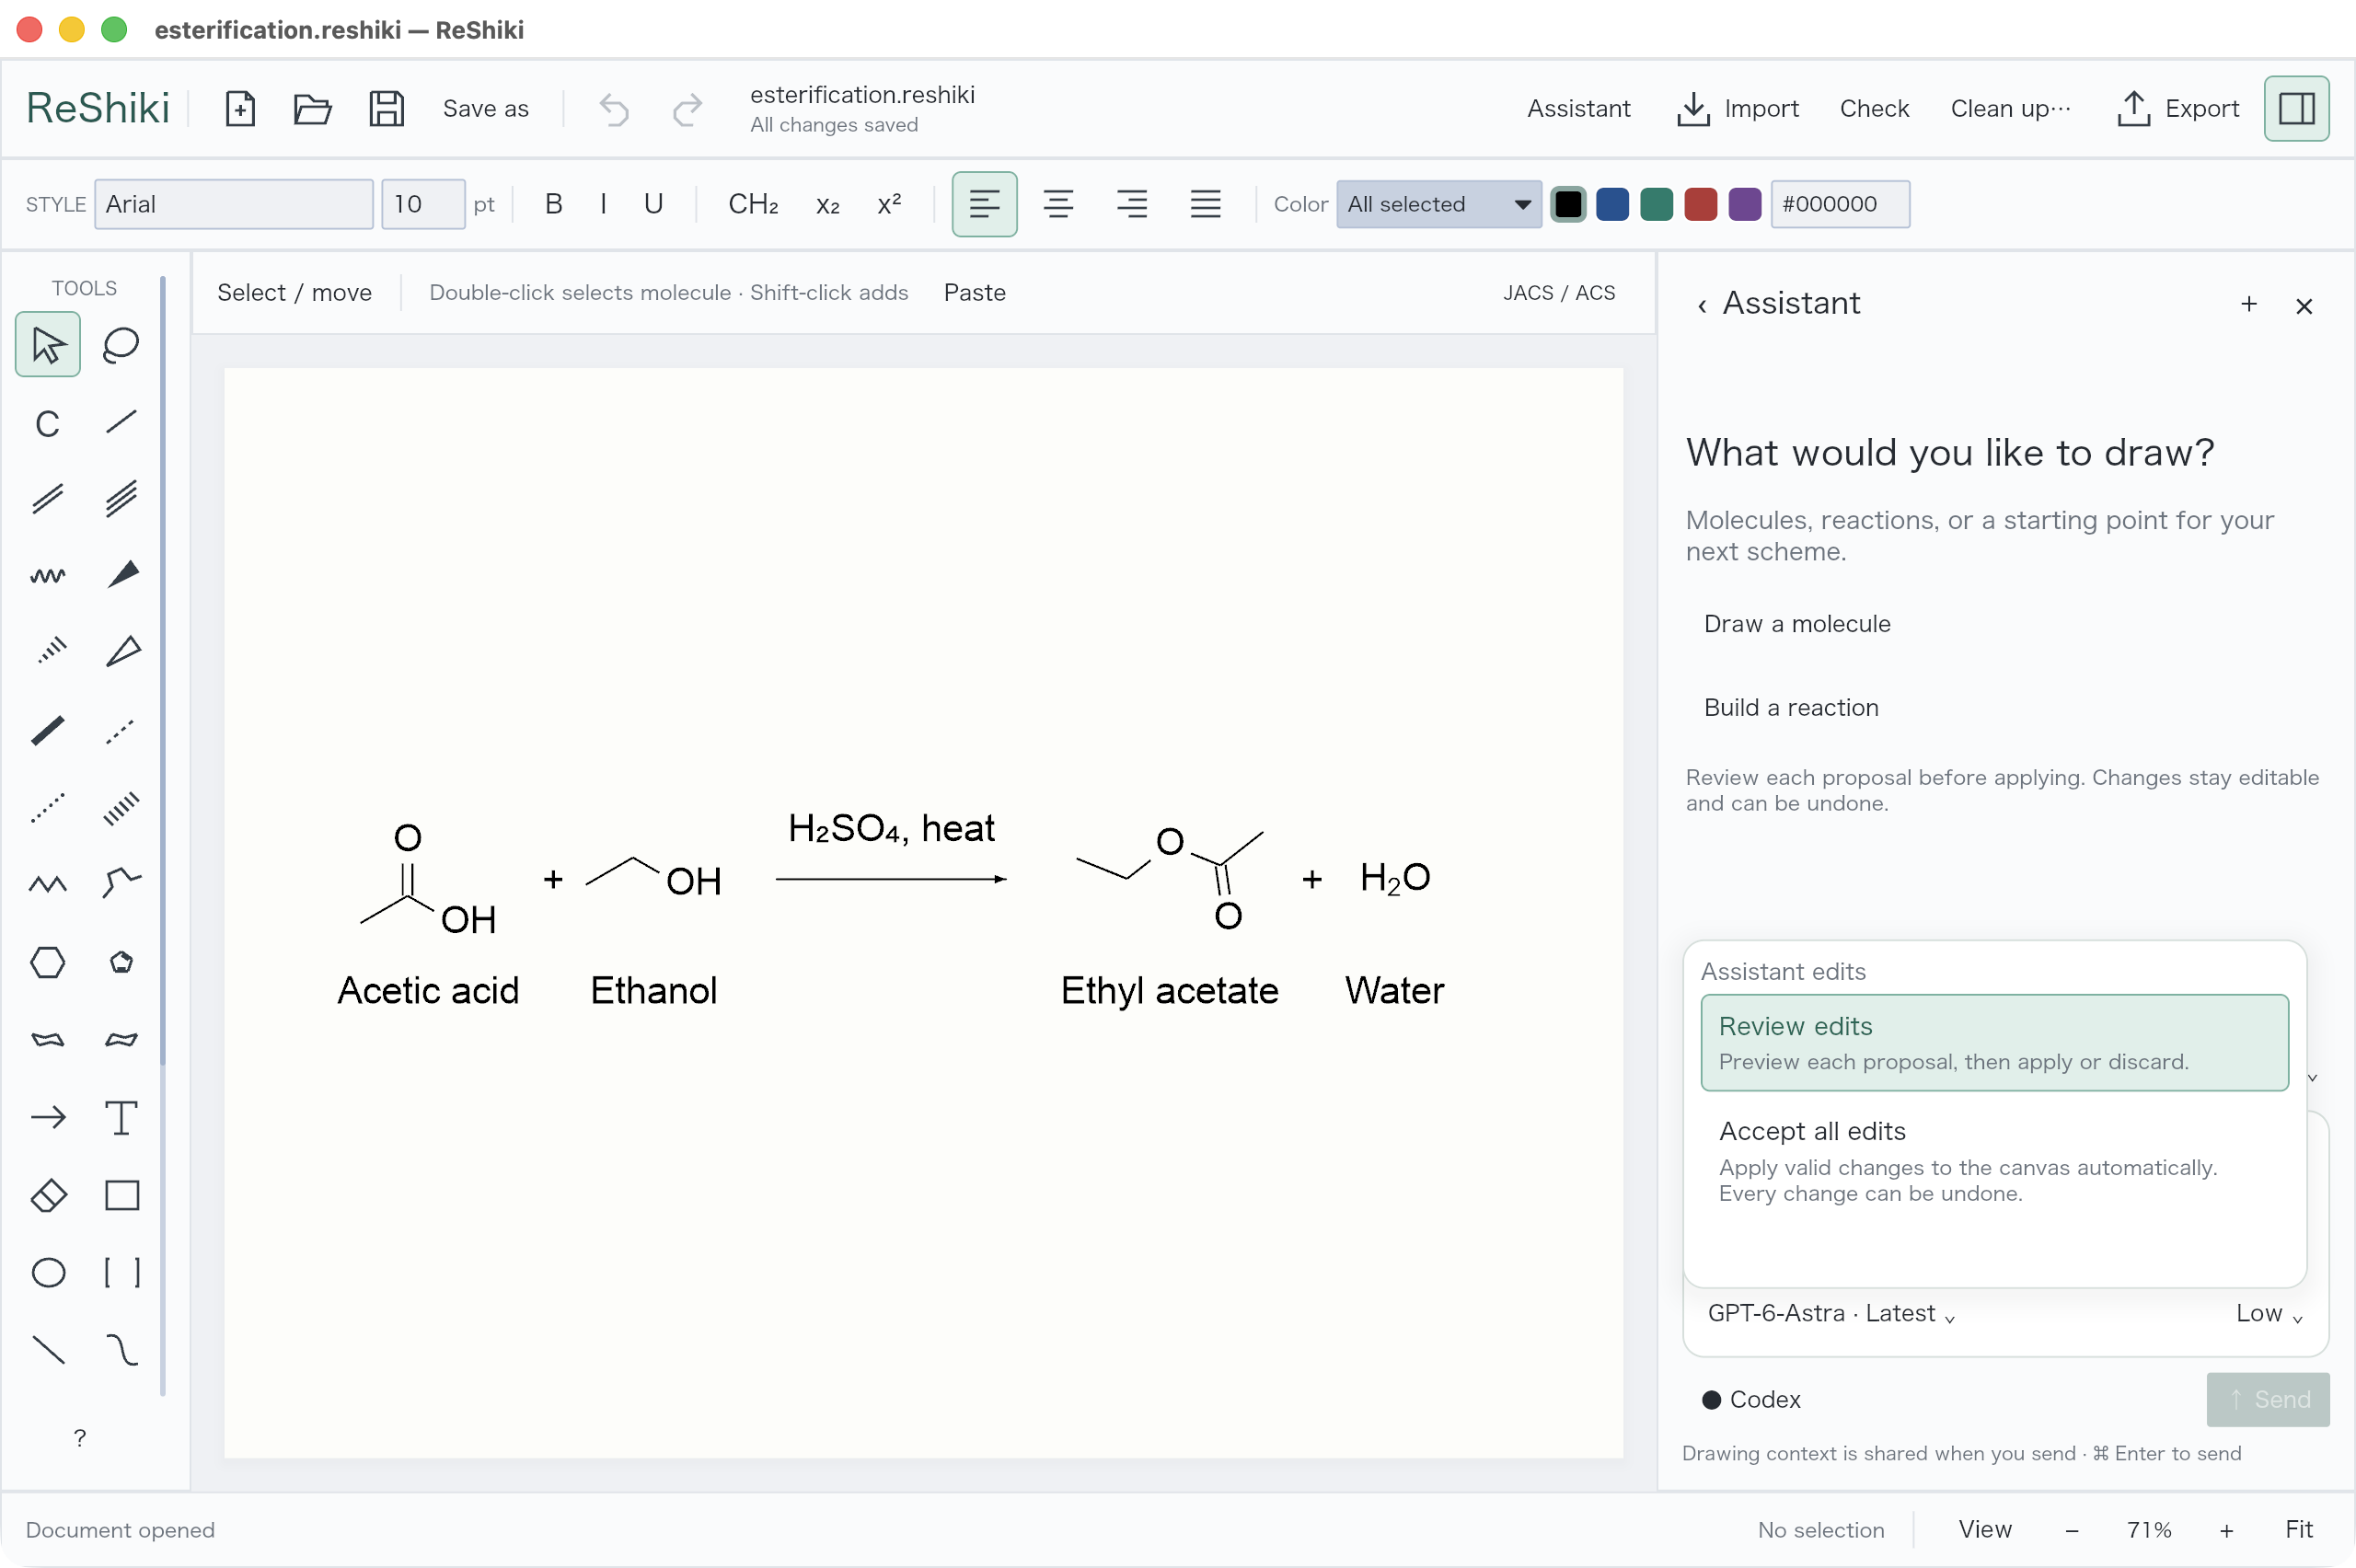Viewport: 2356px width, 1568px height.
Task: Select the brackets tool
Action: pos(121,1273)
